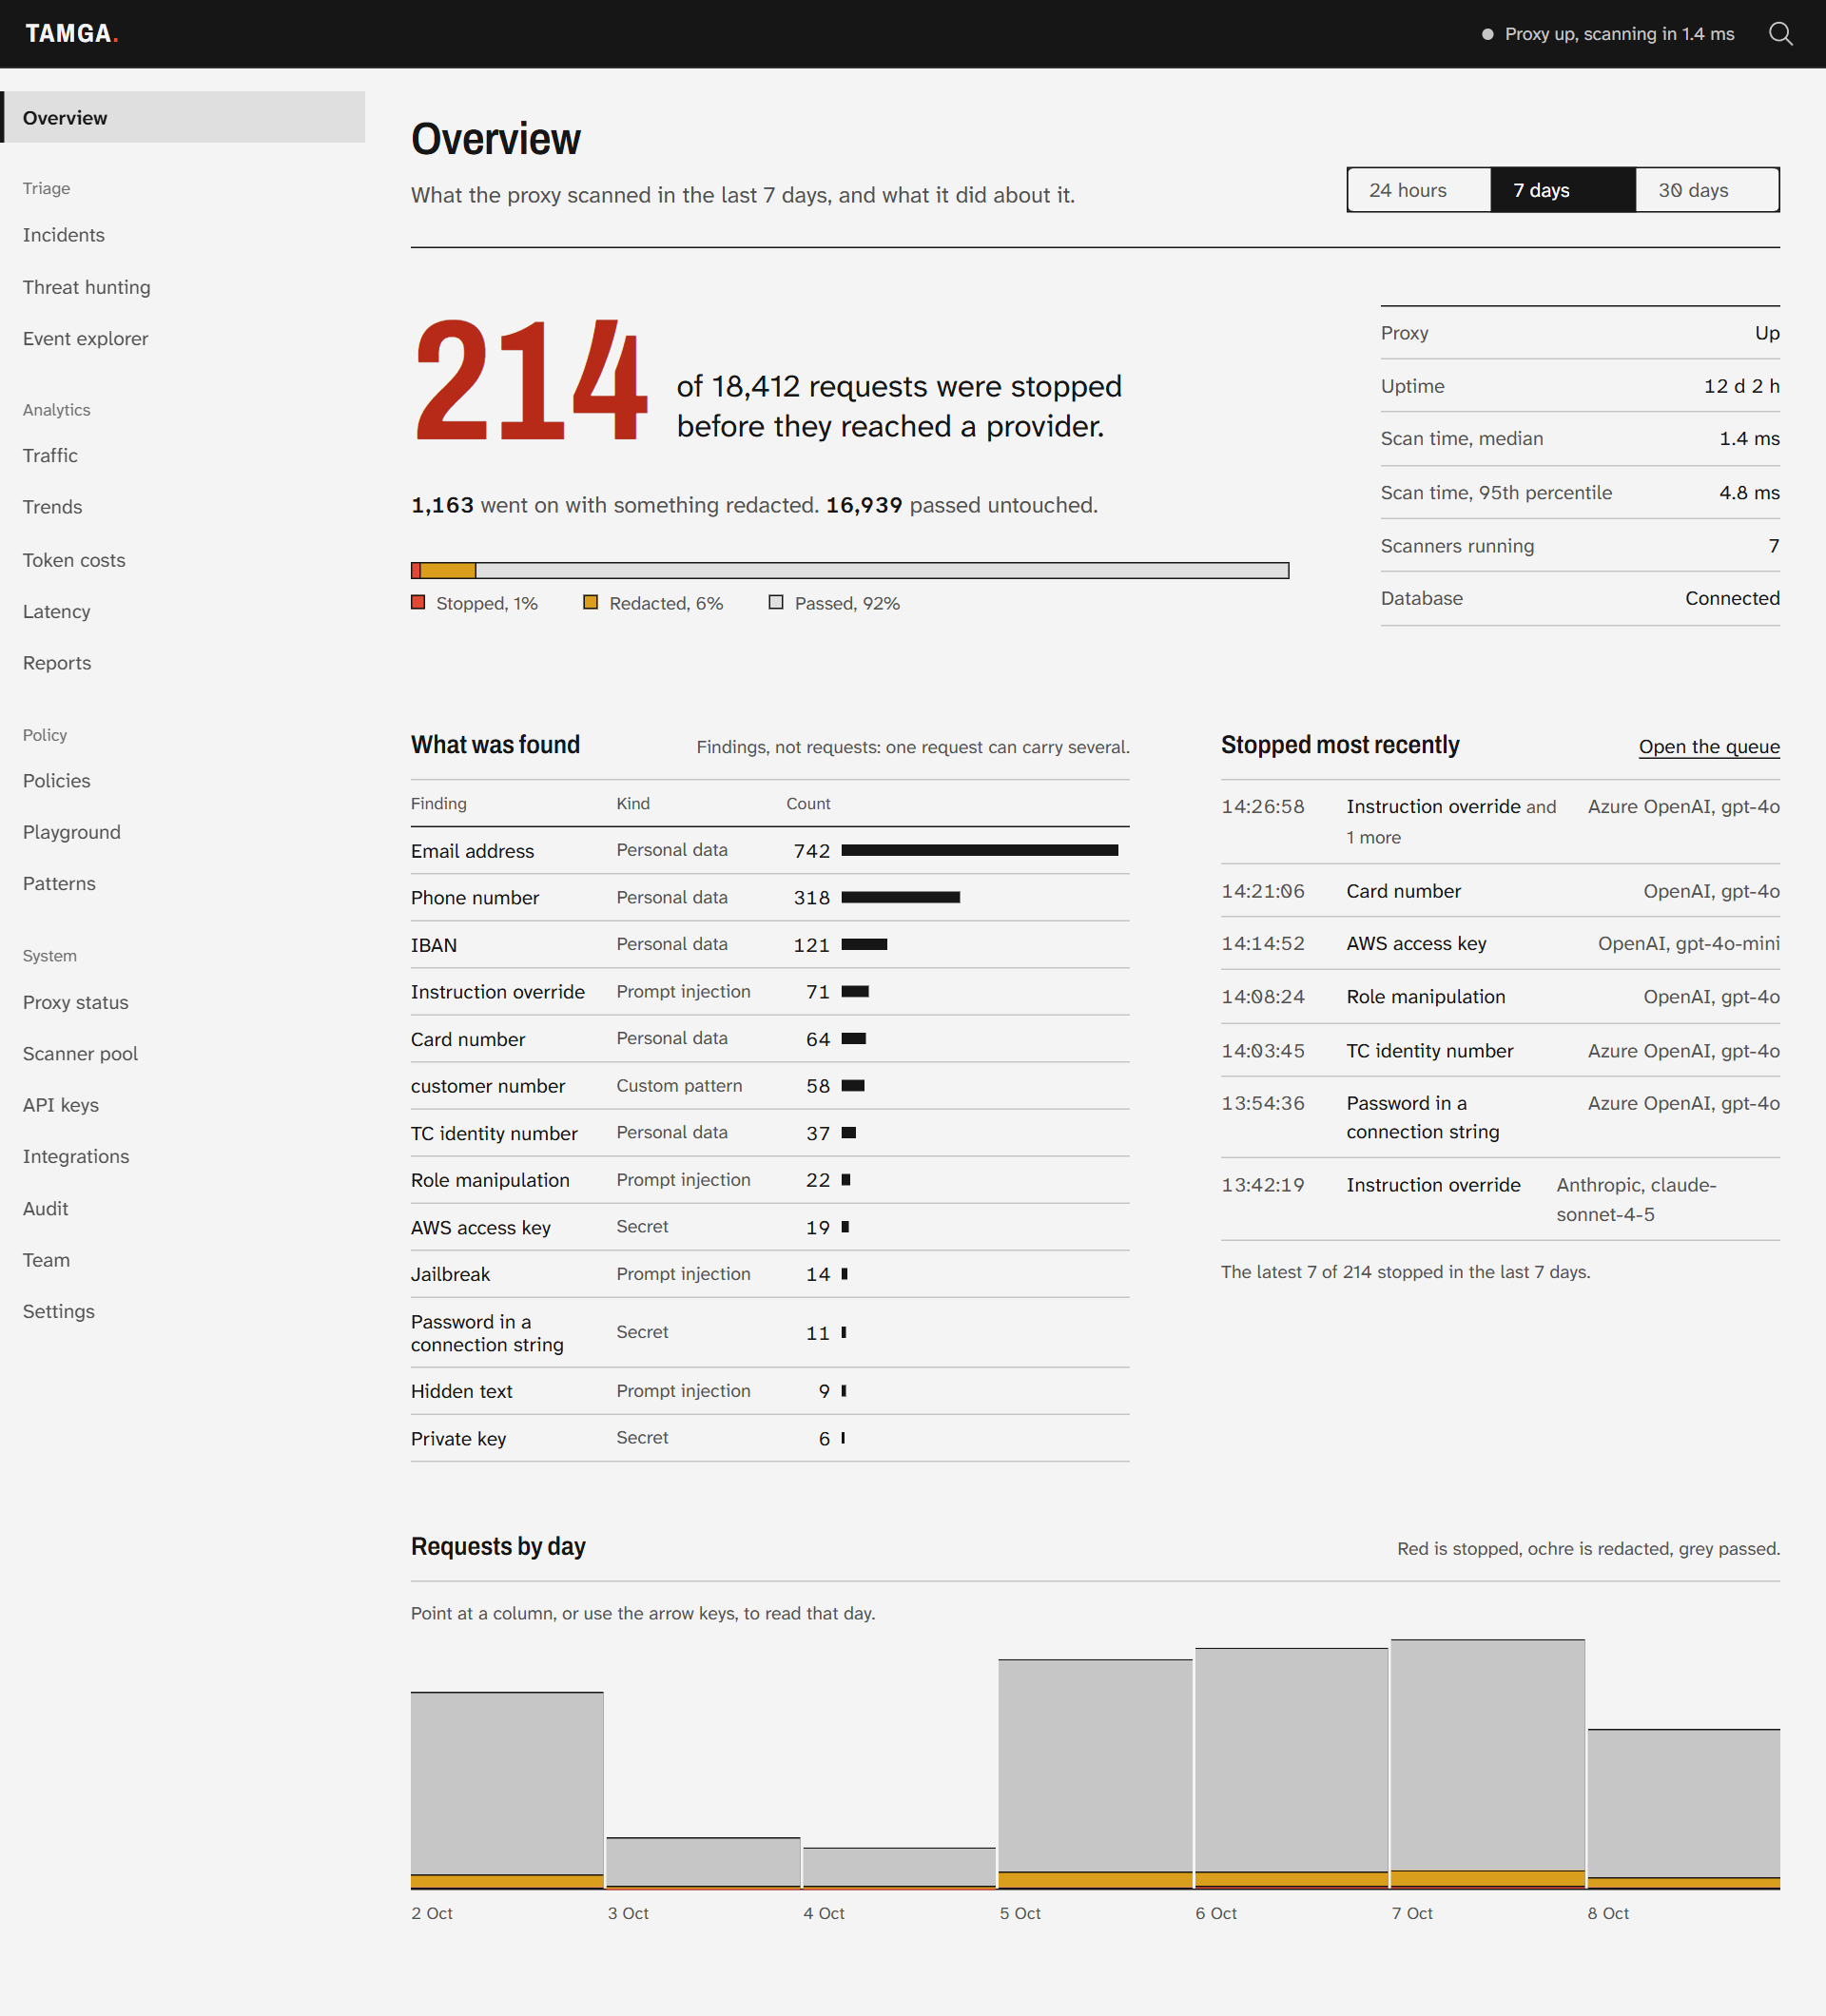Screen dimensions: 1826x2016
Task: Open the search icon in header
Action: click(1780, 34)
